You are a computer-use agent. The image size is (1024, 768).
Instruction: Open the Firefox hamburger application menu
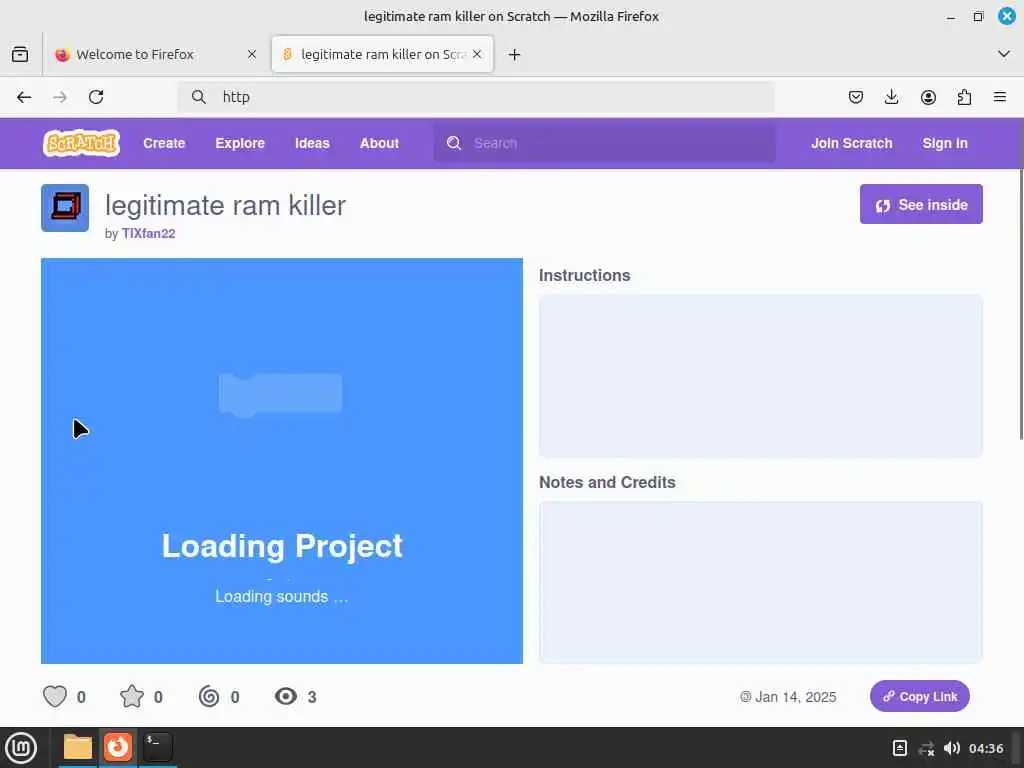tap(1000, 97)
